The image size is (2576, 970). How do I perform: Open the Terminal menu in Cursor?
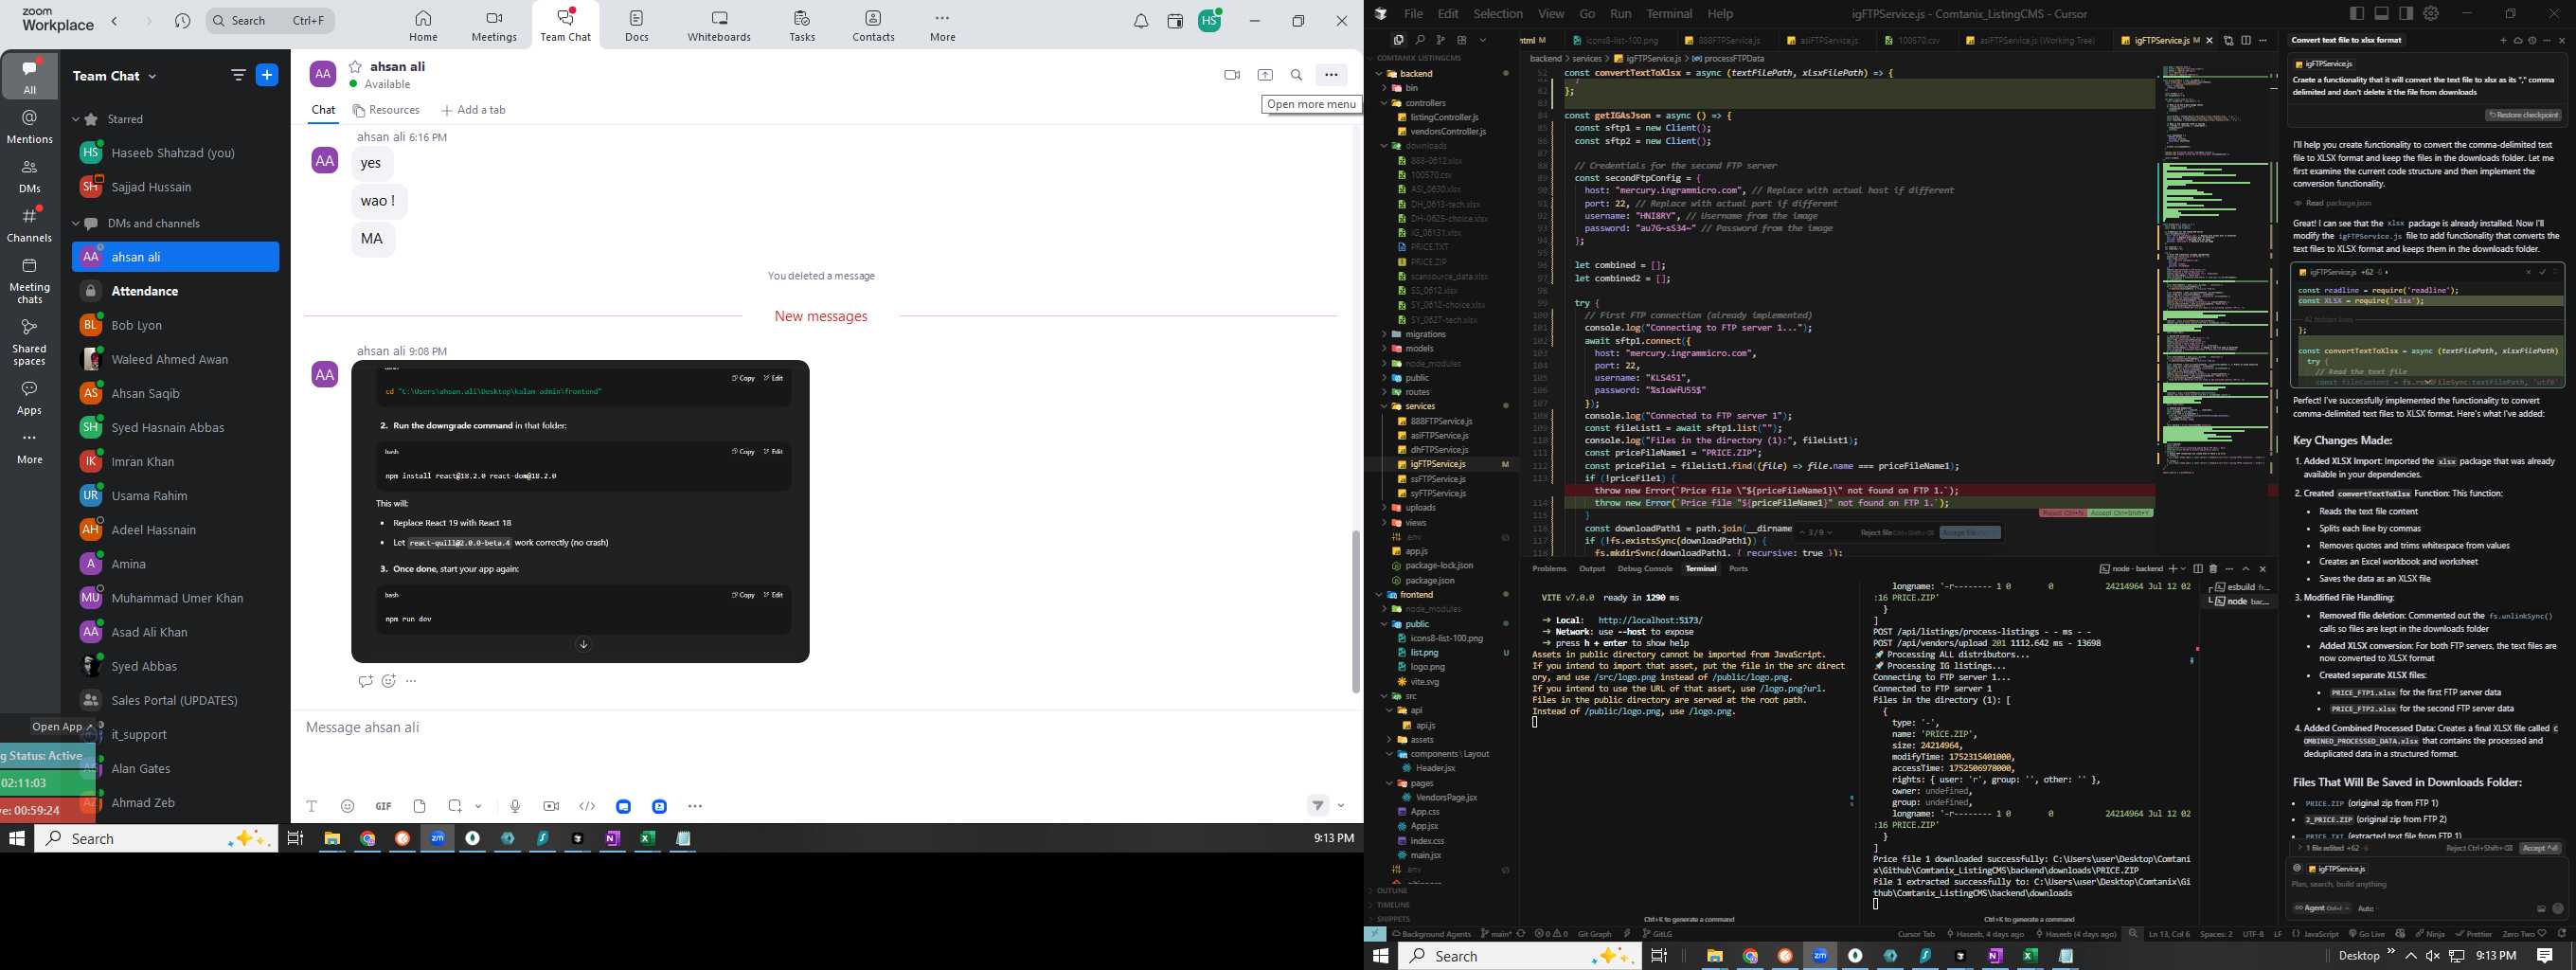1669,14
